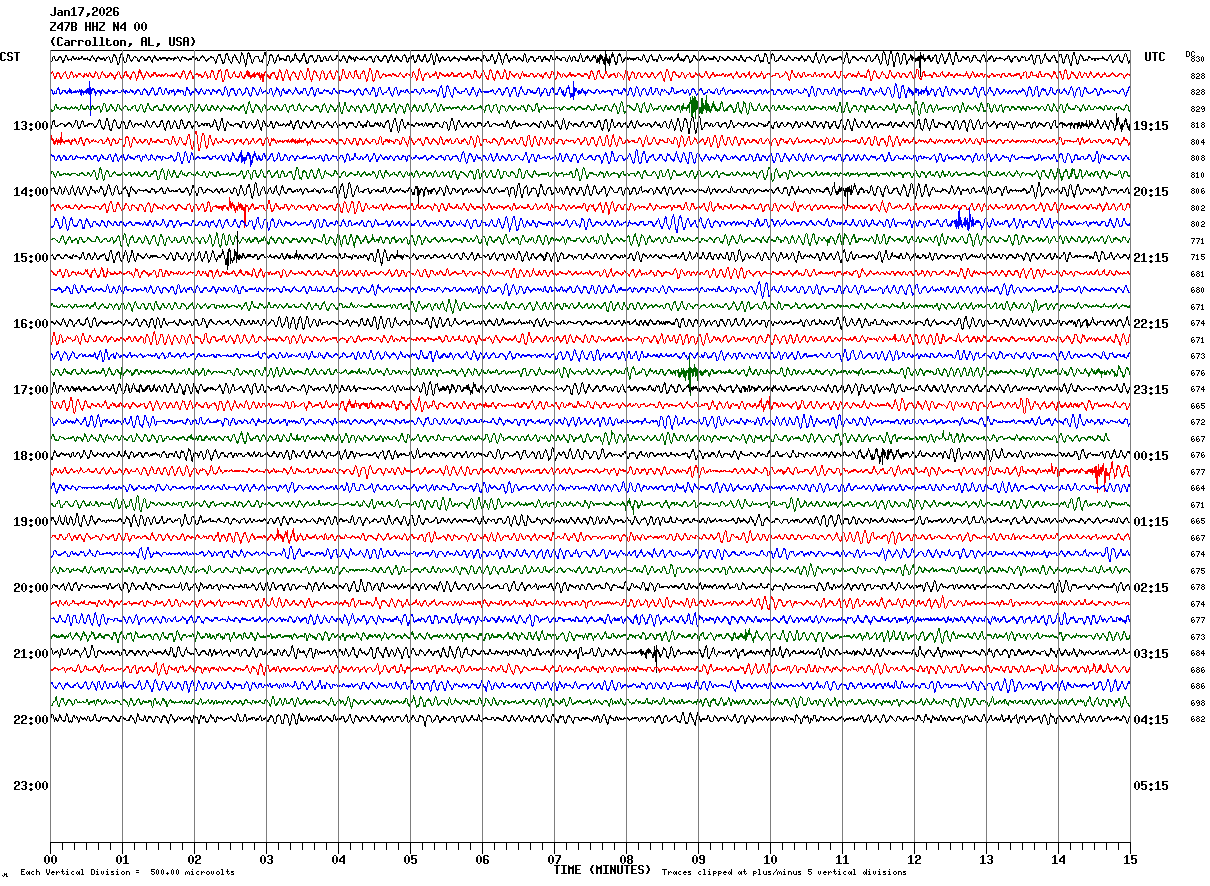1210x886 pixels.
Task: Click the location text (Carrollton, AL, USA)
Action: (x=123, y=42)
